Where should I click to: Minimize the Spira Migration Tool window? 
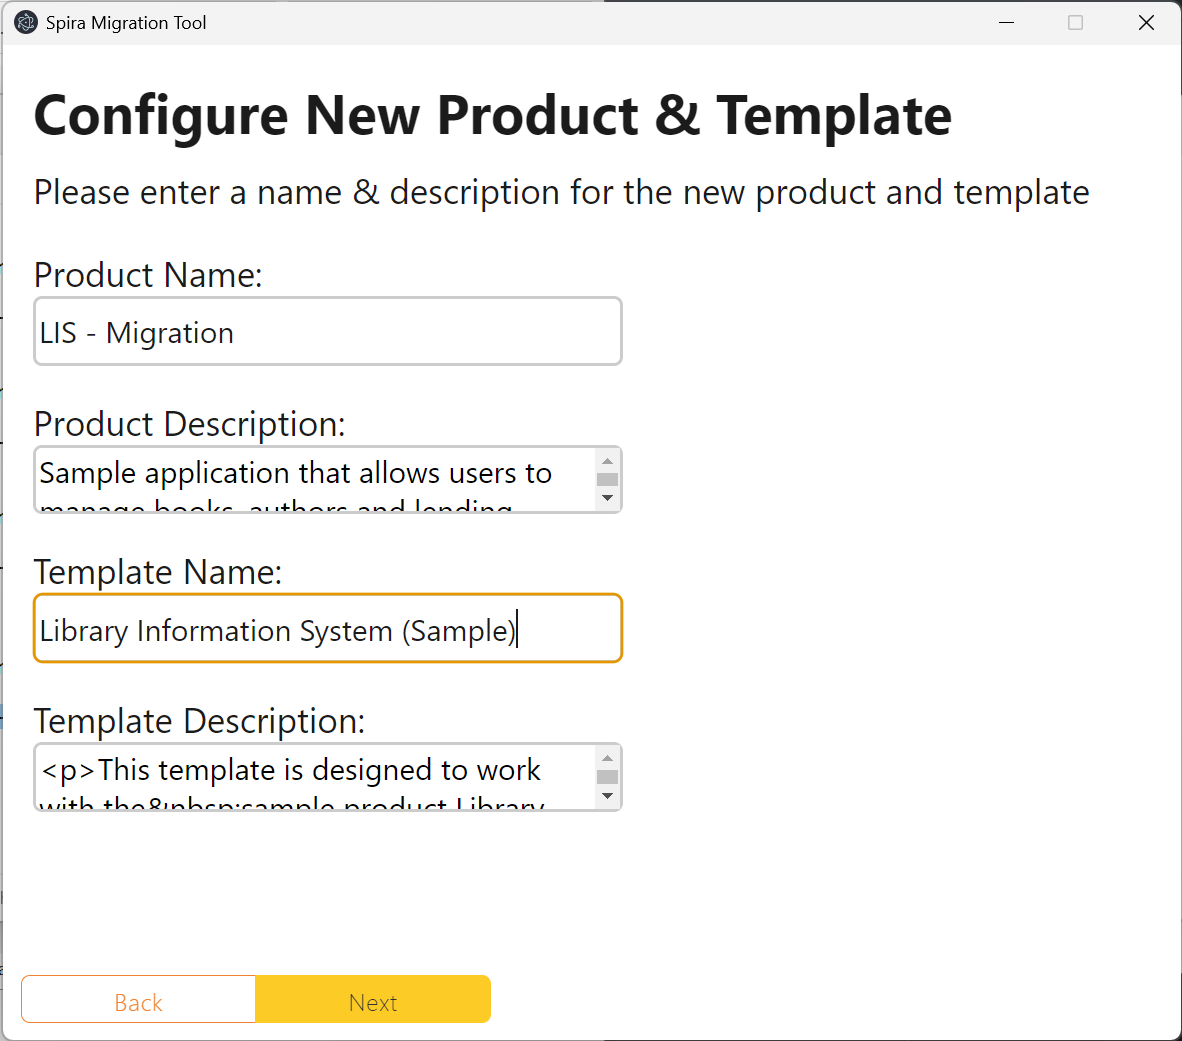click(1006, 23)
